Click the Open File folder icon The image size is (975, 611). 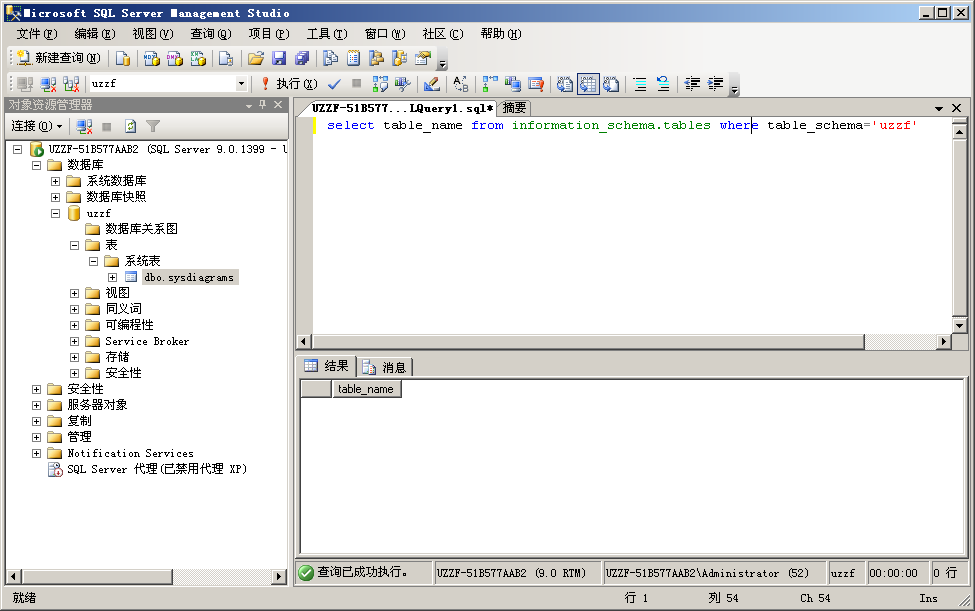[x=256, y=58]
